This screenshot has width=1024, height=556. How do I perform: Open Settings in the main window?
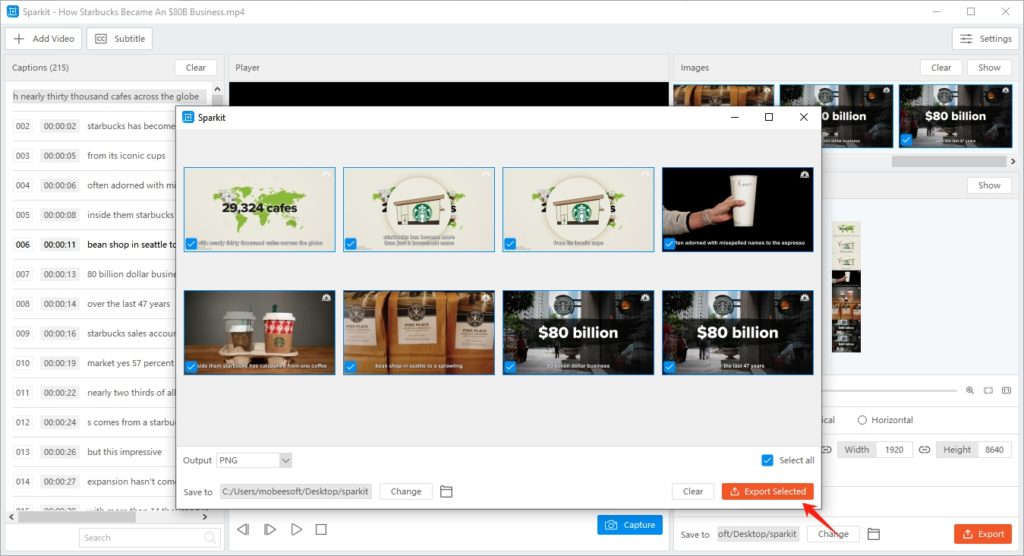point(985,39)
